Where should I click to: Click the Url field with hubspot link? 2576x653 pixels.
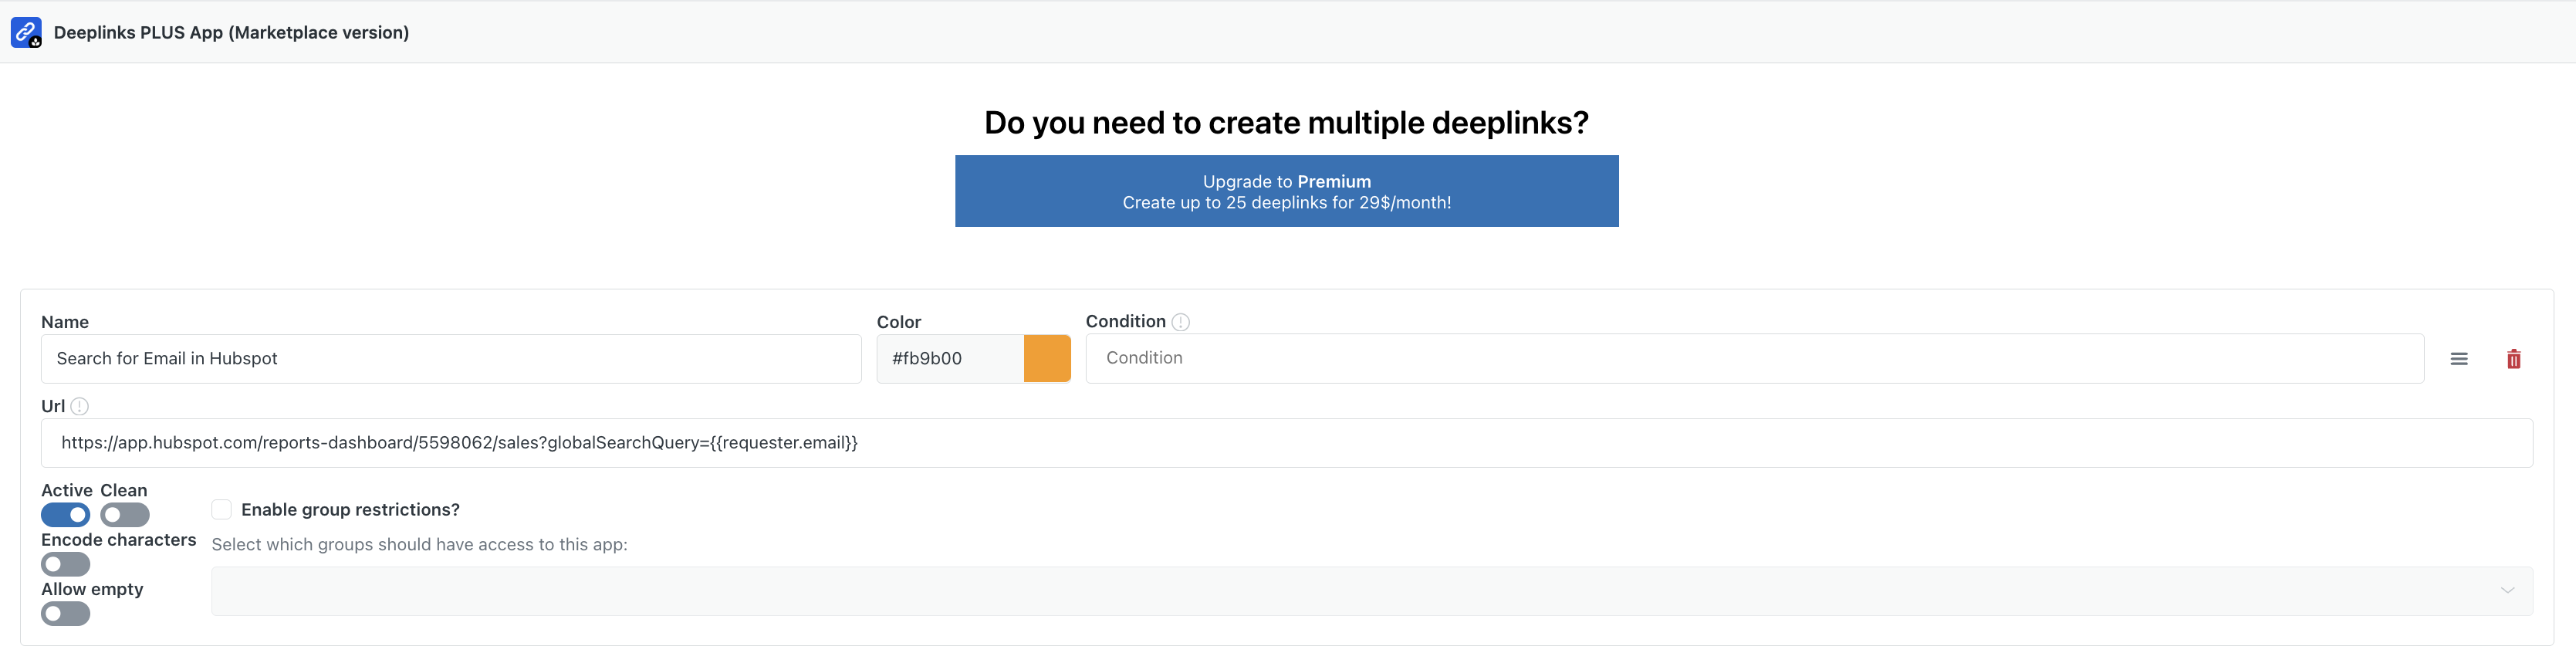click(x=1287, y=443)
